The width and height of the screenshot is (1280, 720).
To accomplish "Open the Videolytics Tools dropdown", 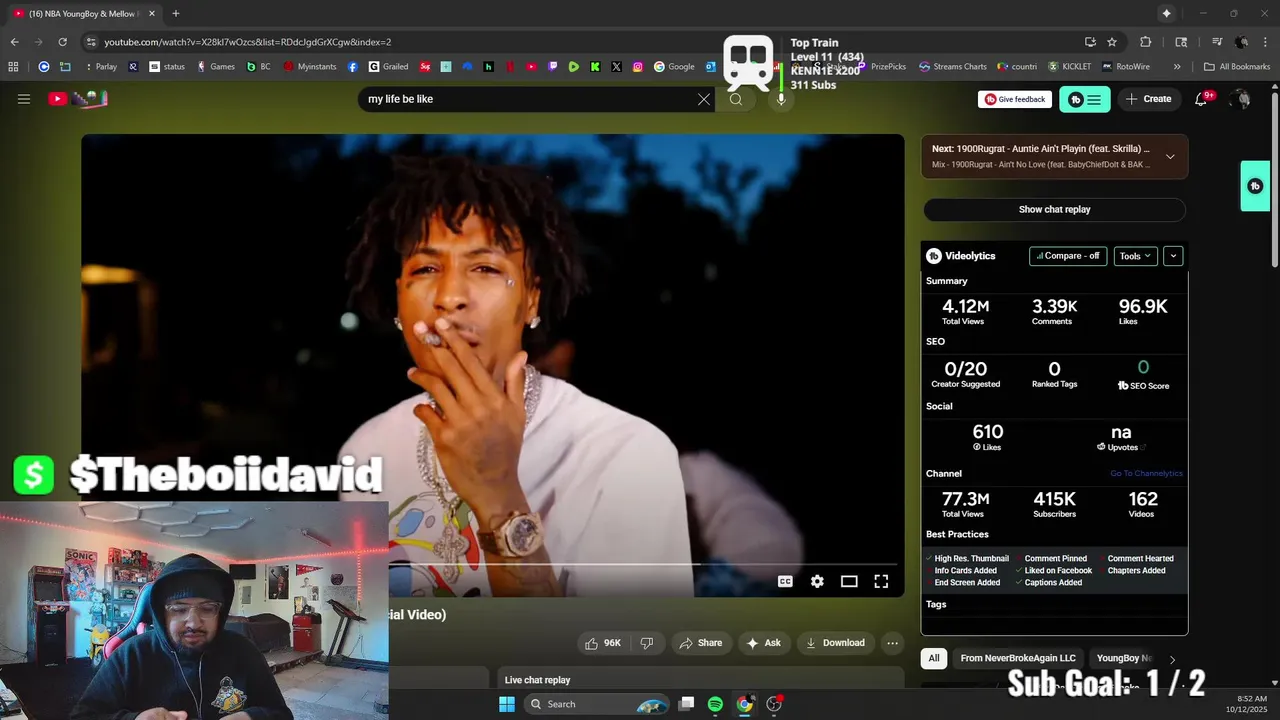I will tap(1135, 256).
